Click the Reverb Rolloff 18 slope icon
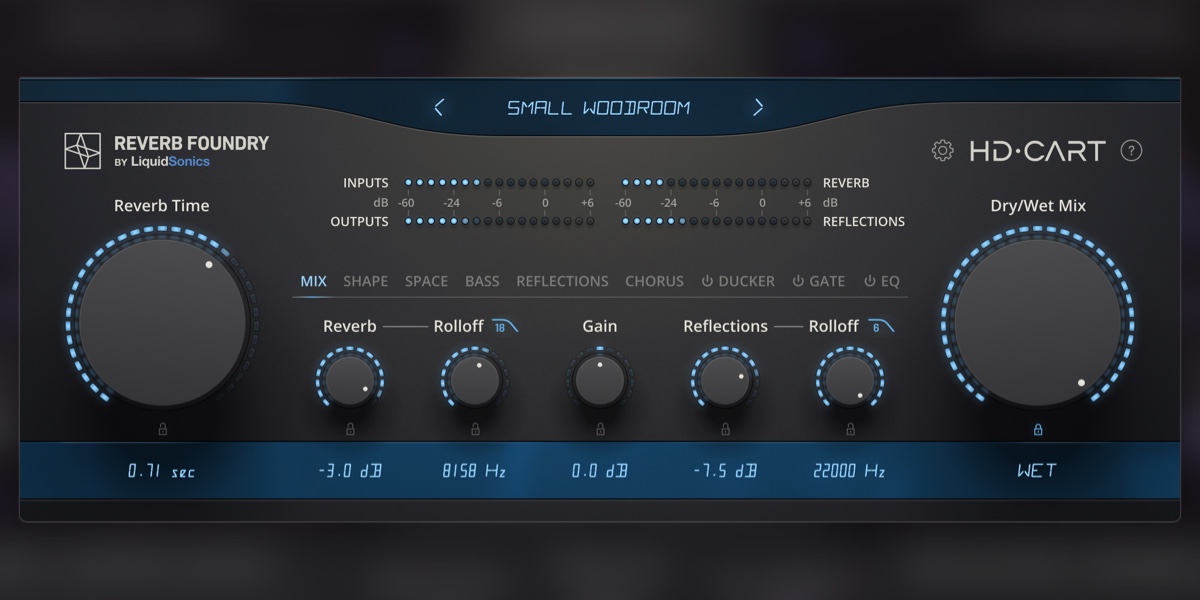Screen dimensions: 1200x600 pyautogui.click(x=505, y=326)
